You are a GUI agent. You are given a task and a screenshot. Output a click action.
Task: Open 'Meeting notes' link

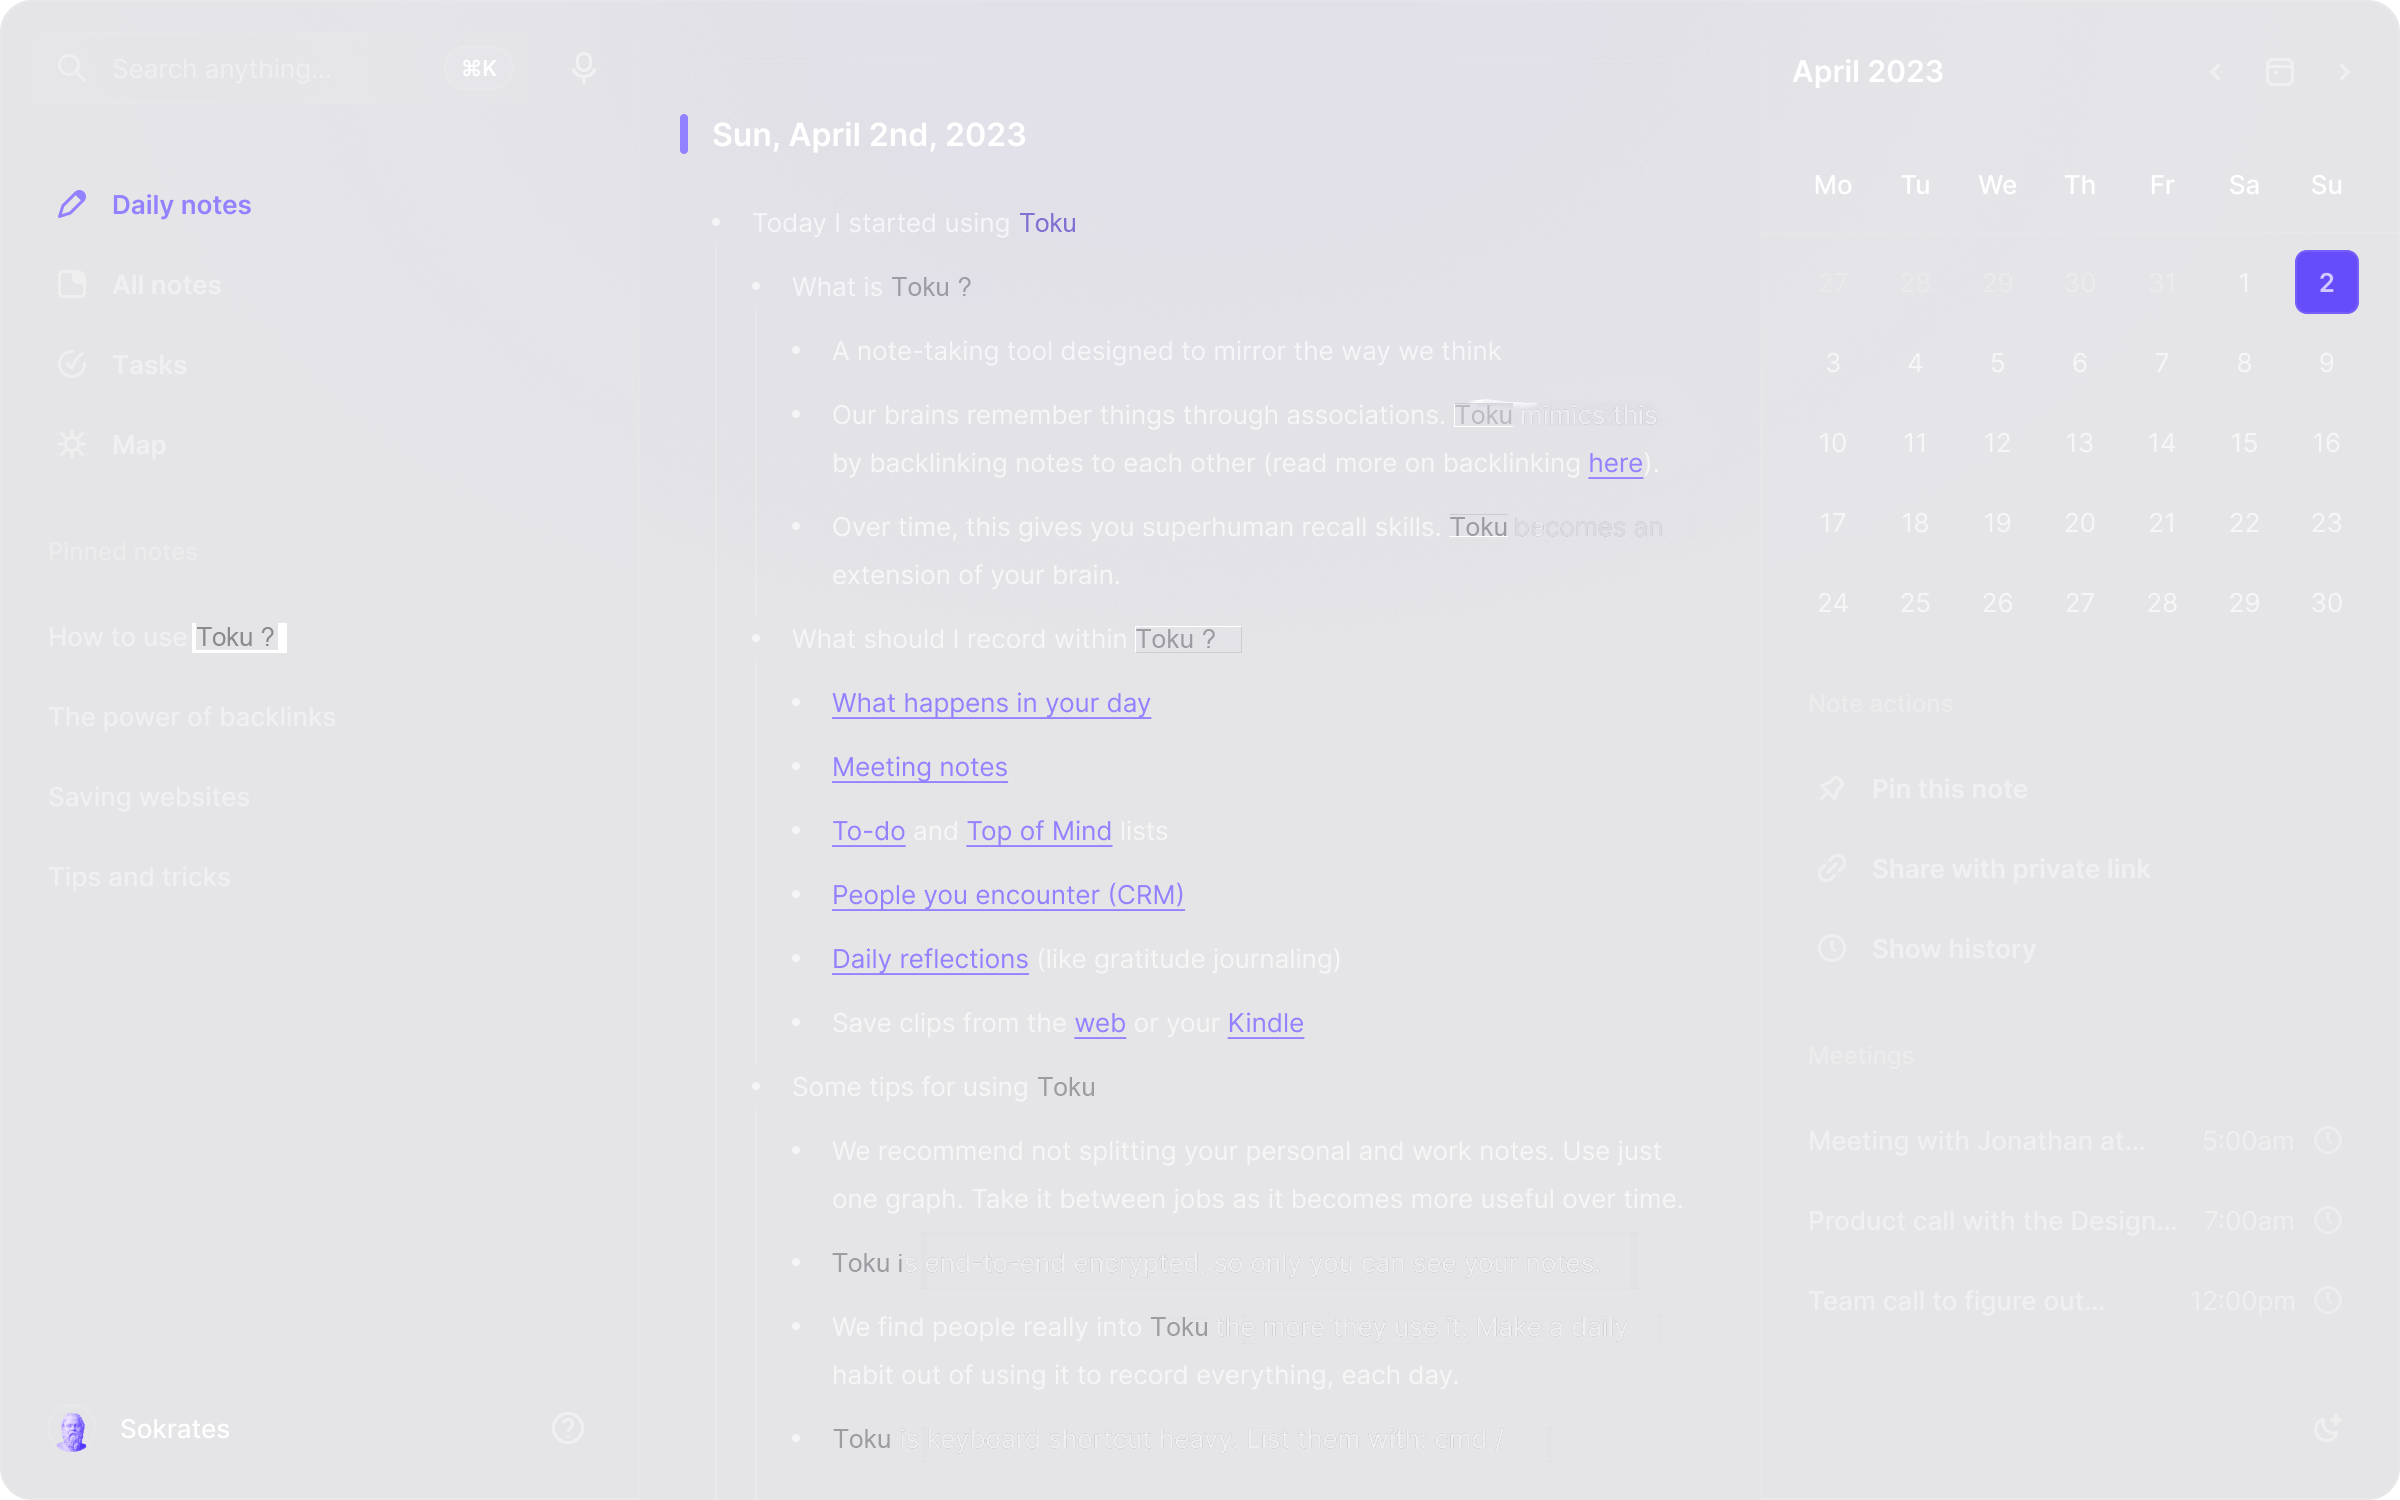point(919,767)
